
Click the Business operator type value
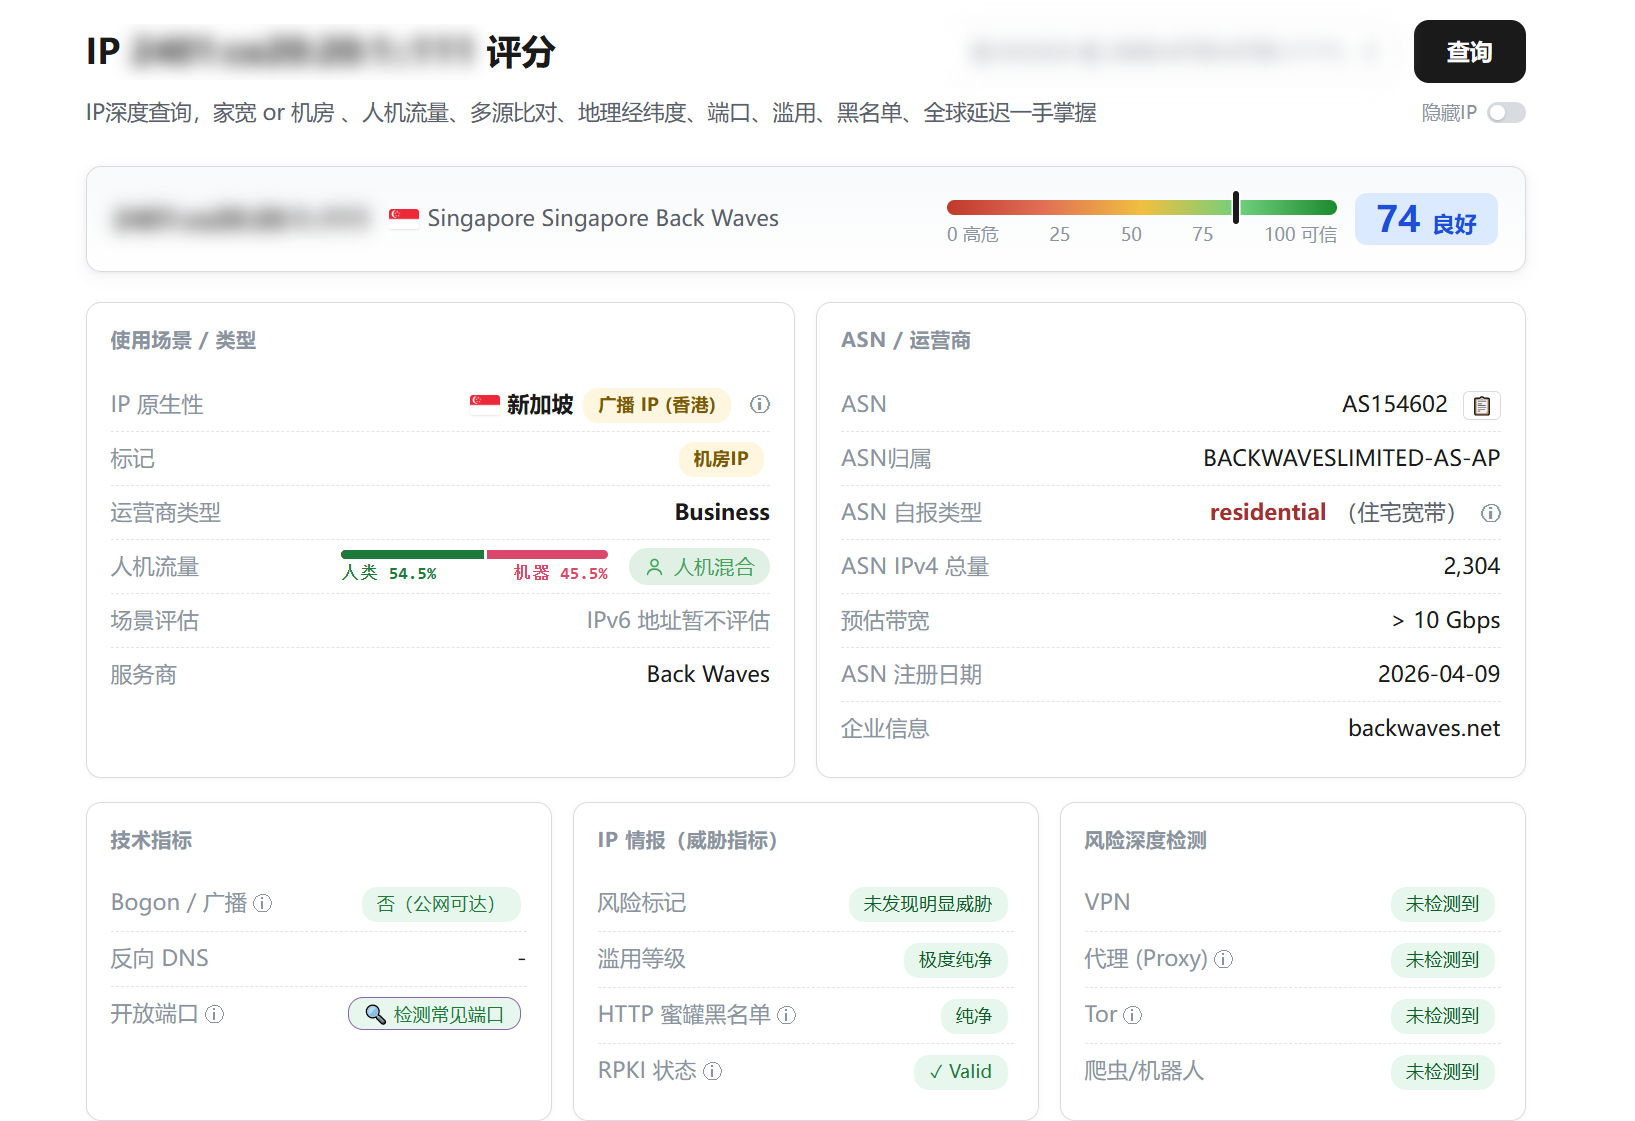pyautogui.click(x=722, y=512)
